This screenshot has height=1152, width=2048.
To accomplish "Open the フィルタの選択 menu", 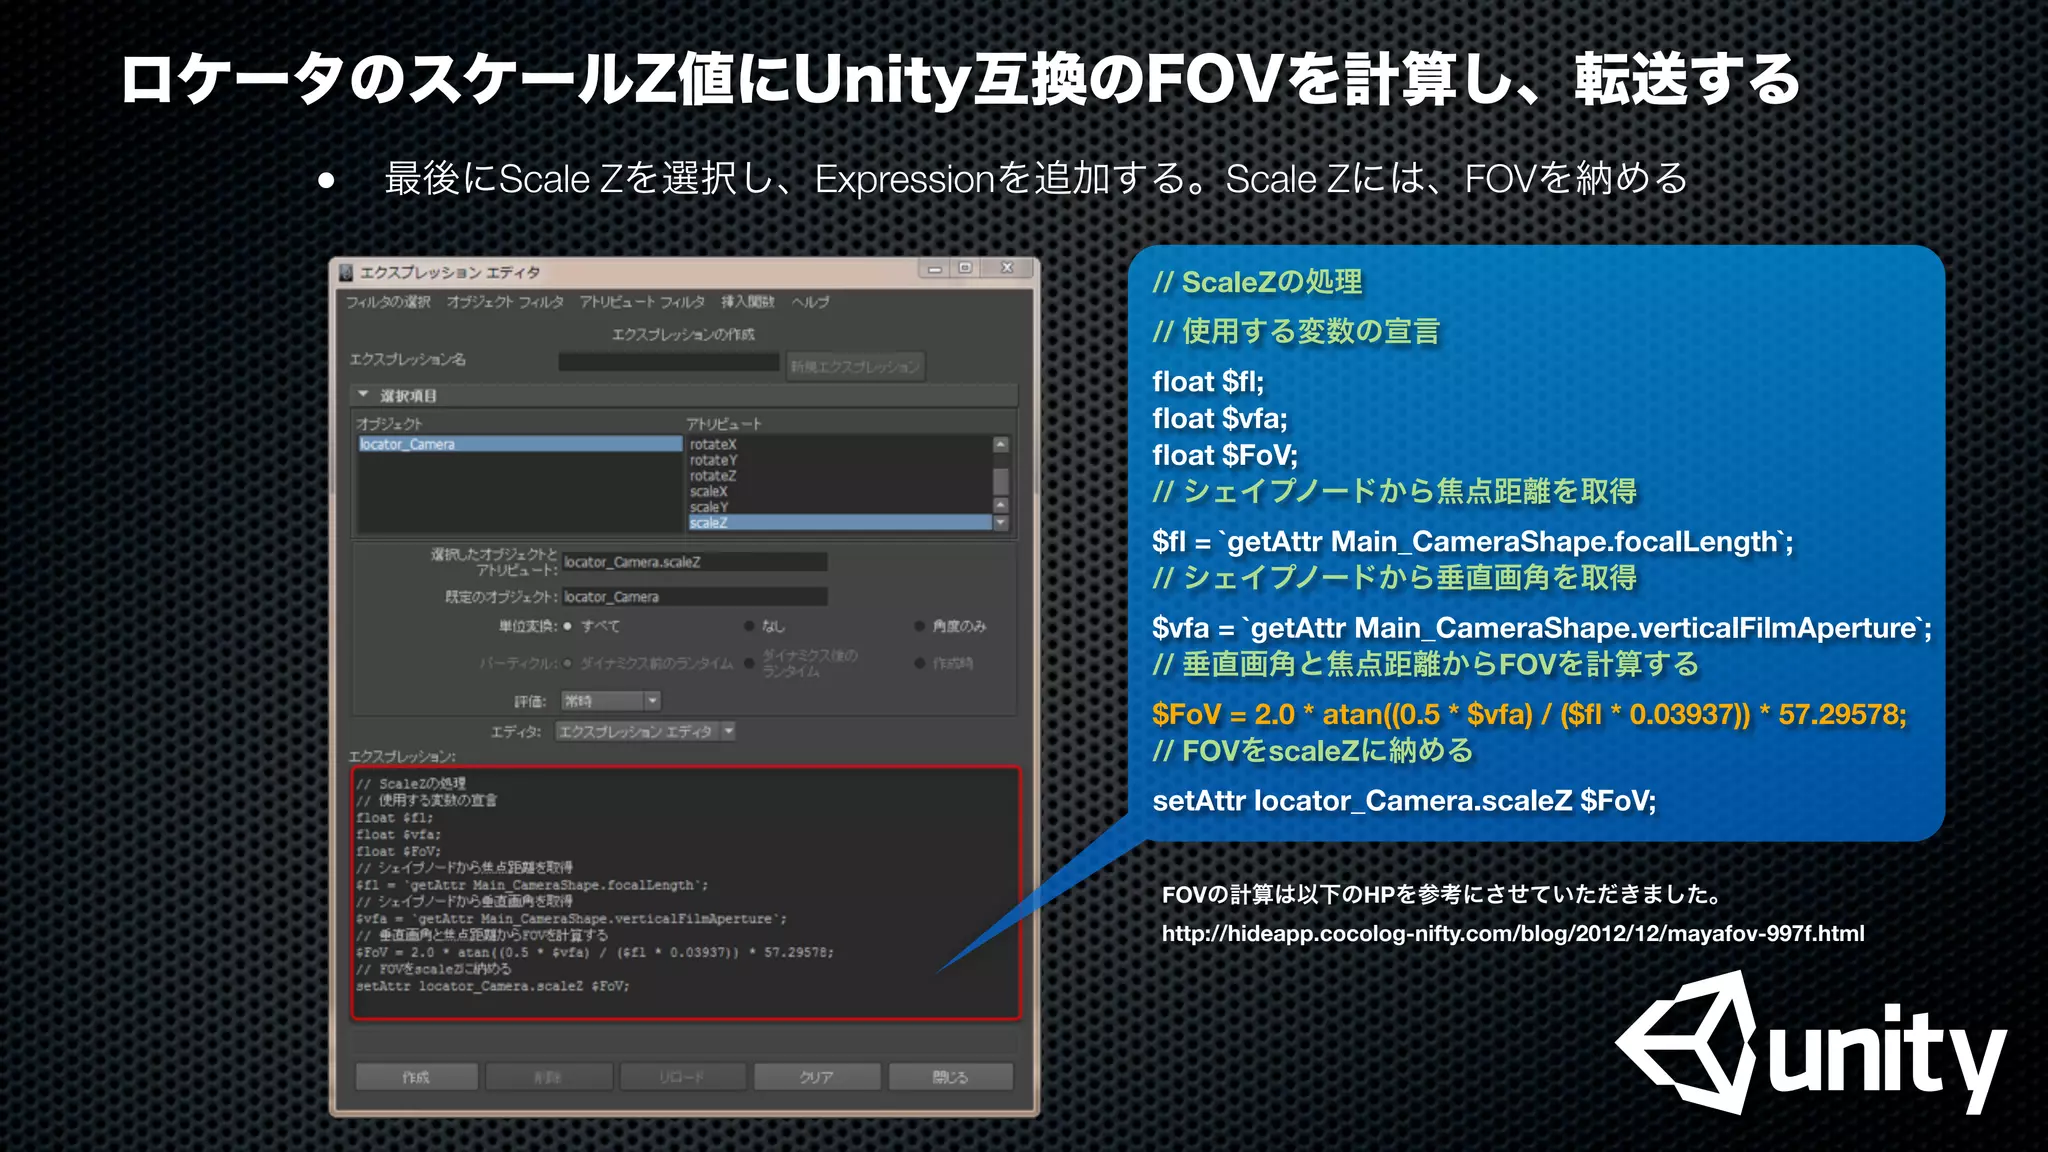I will pos(388,302).
